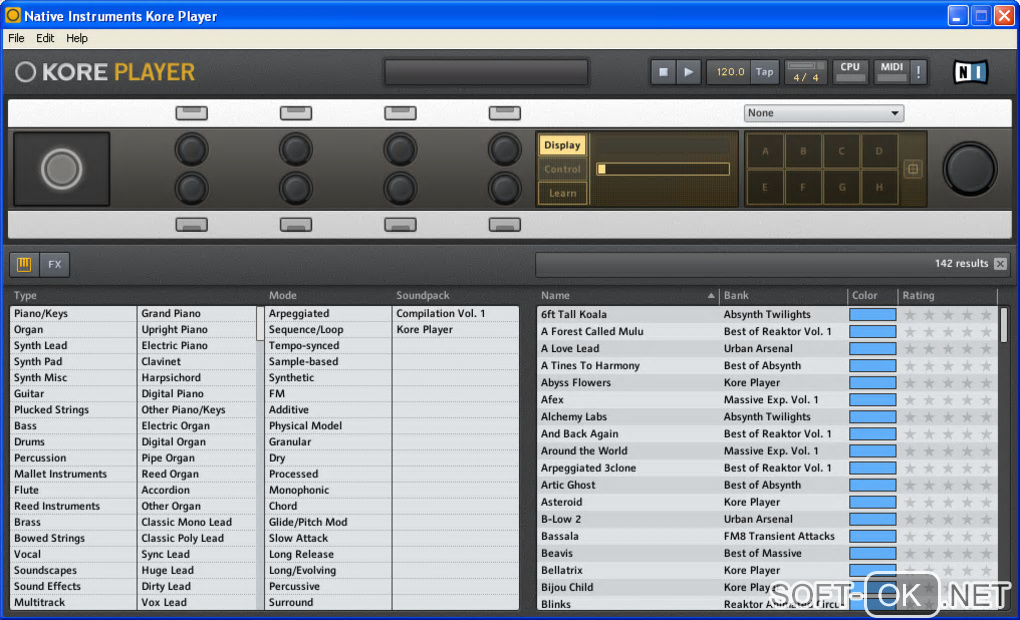Sort results by Color column header
The height and width of the screenshot is (620, 1020).
(x=872, y=295)
